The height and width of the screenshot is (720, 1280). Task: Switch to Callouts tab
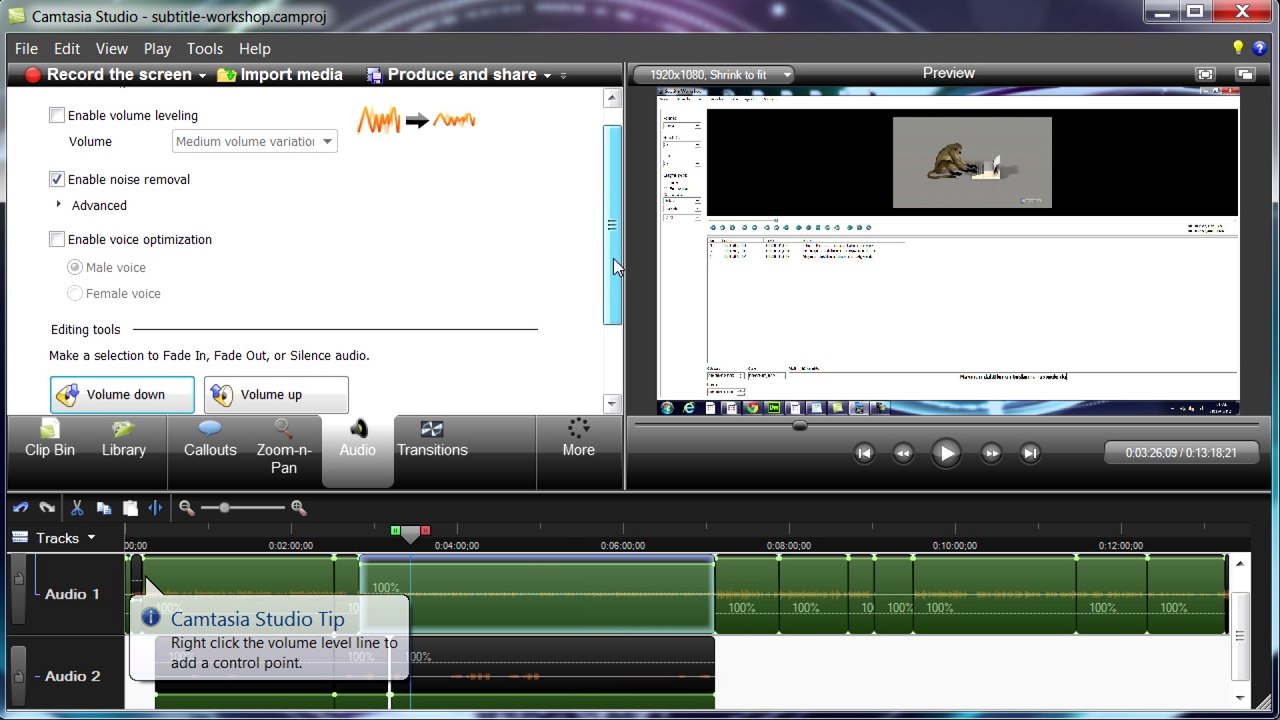210,440
